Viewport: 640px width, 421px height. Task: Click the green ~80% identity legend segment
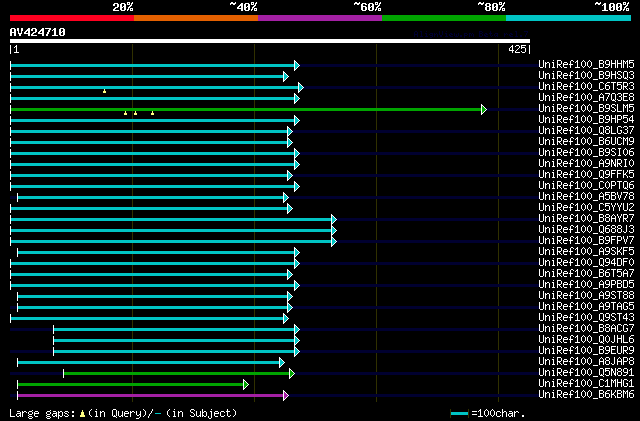(444, 18)
